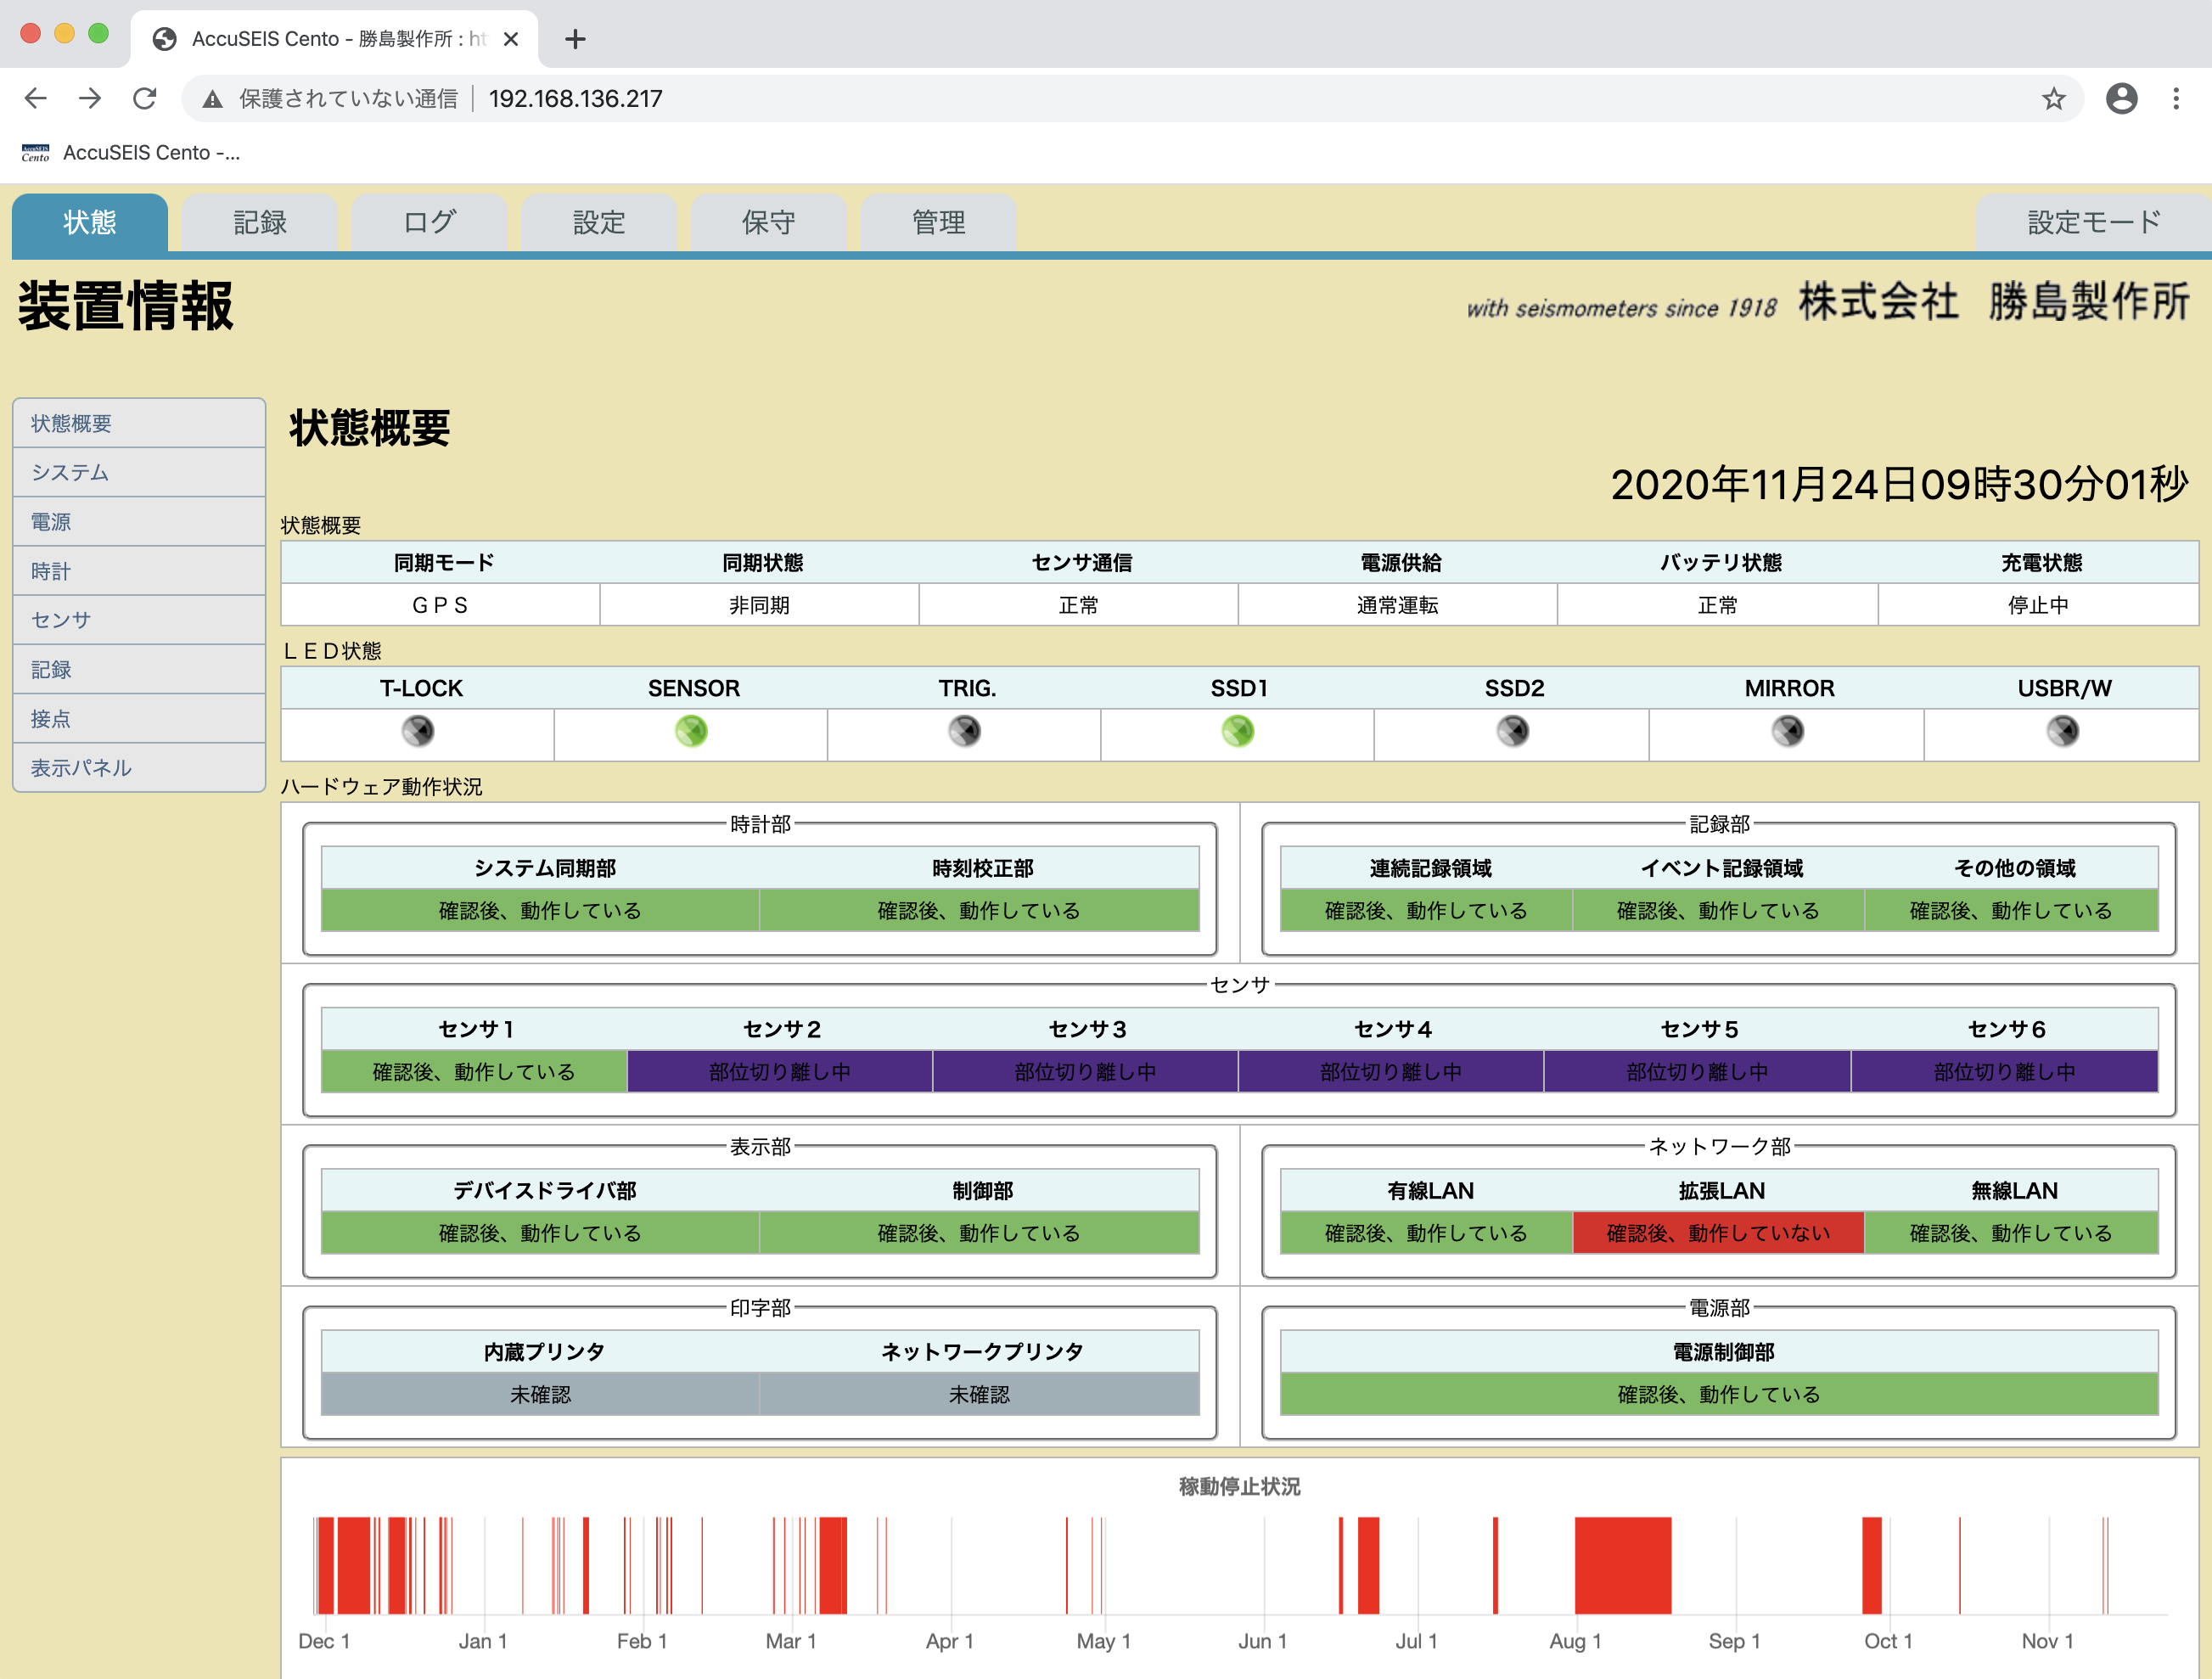Open 表示パネル in the sidebar
Viewport: 2212px width, 1679px height.
[81, 768]
